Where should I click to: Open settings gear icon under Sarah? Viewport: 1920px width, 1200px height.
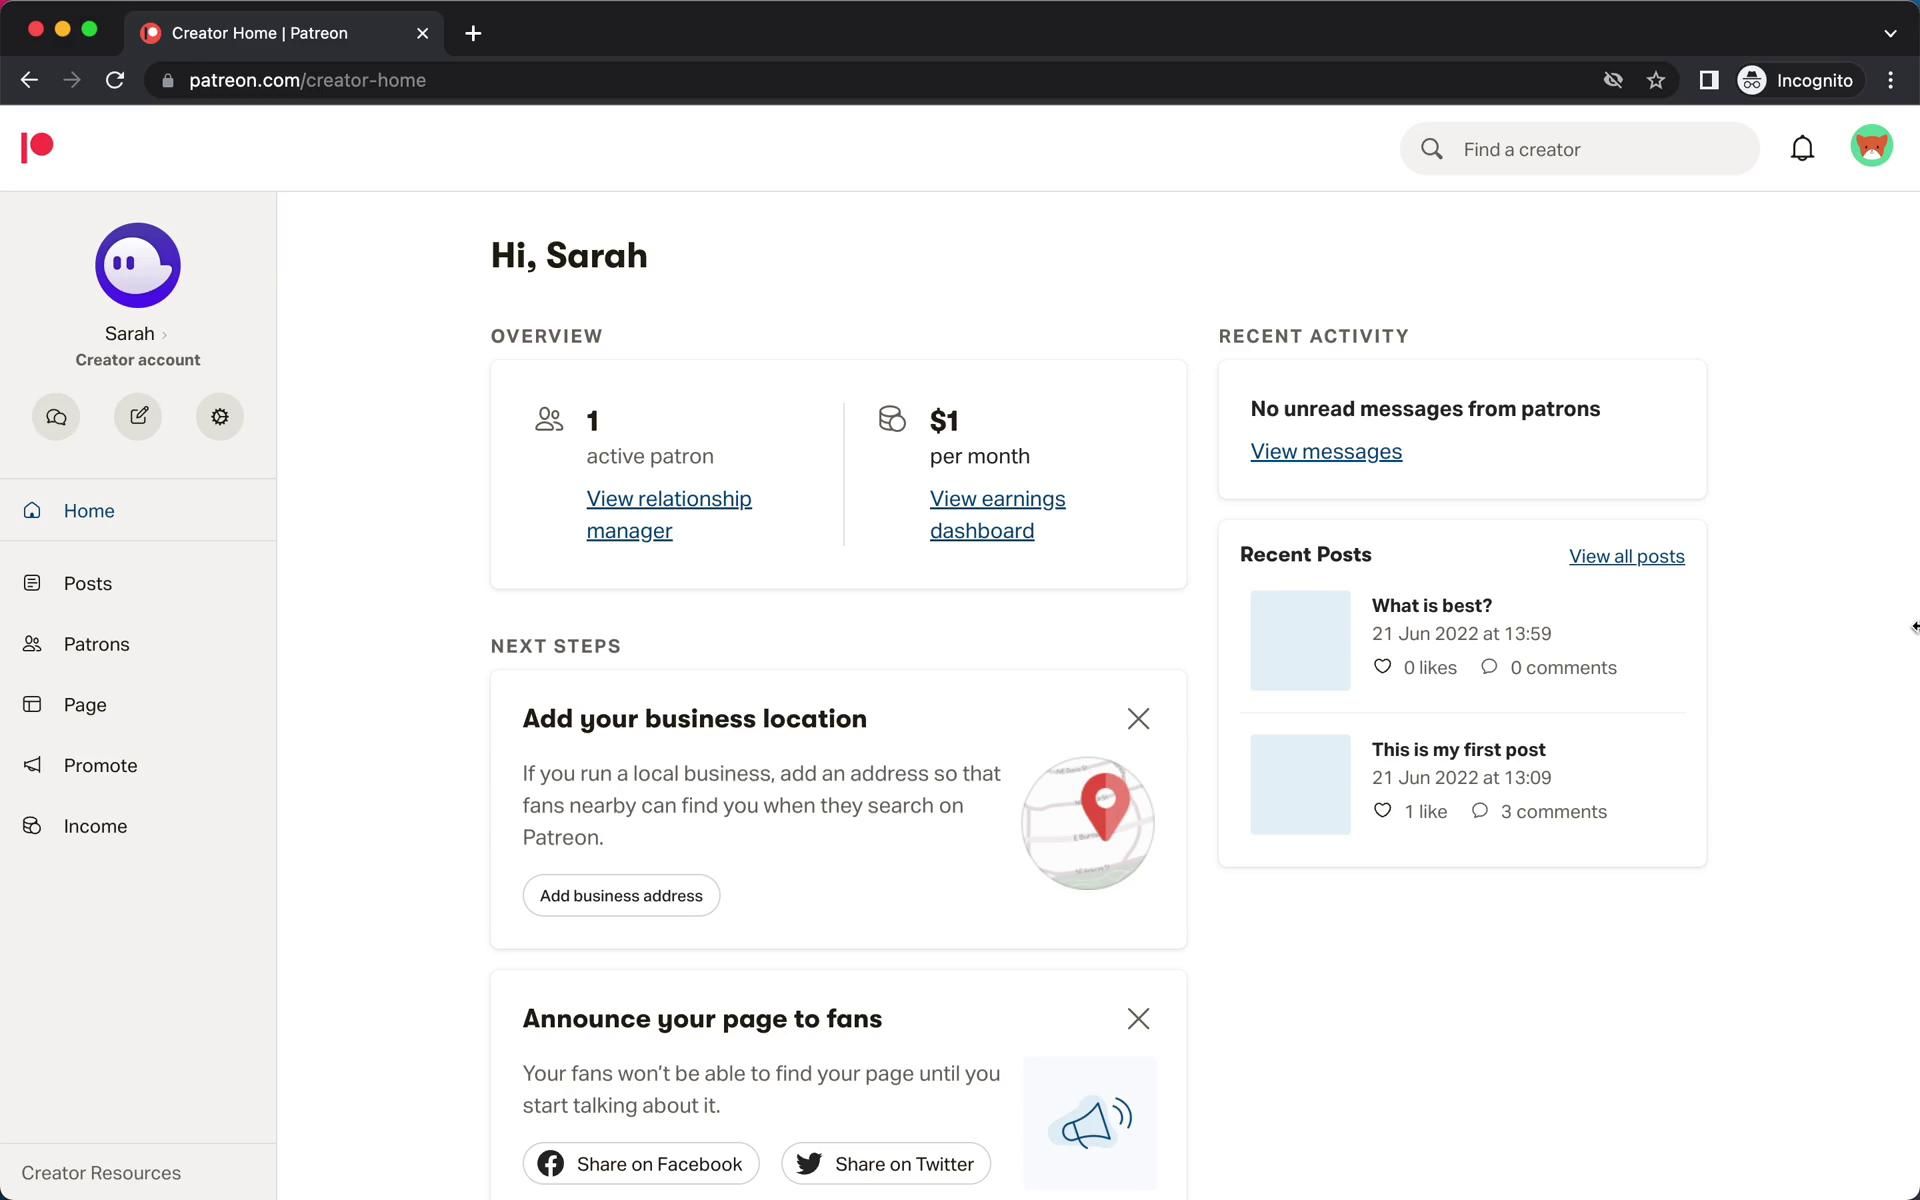coord(220,417)
